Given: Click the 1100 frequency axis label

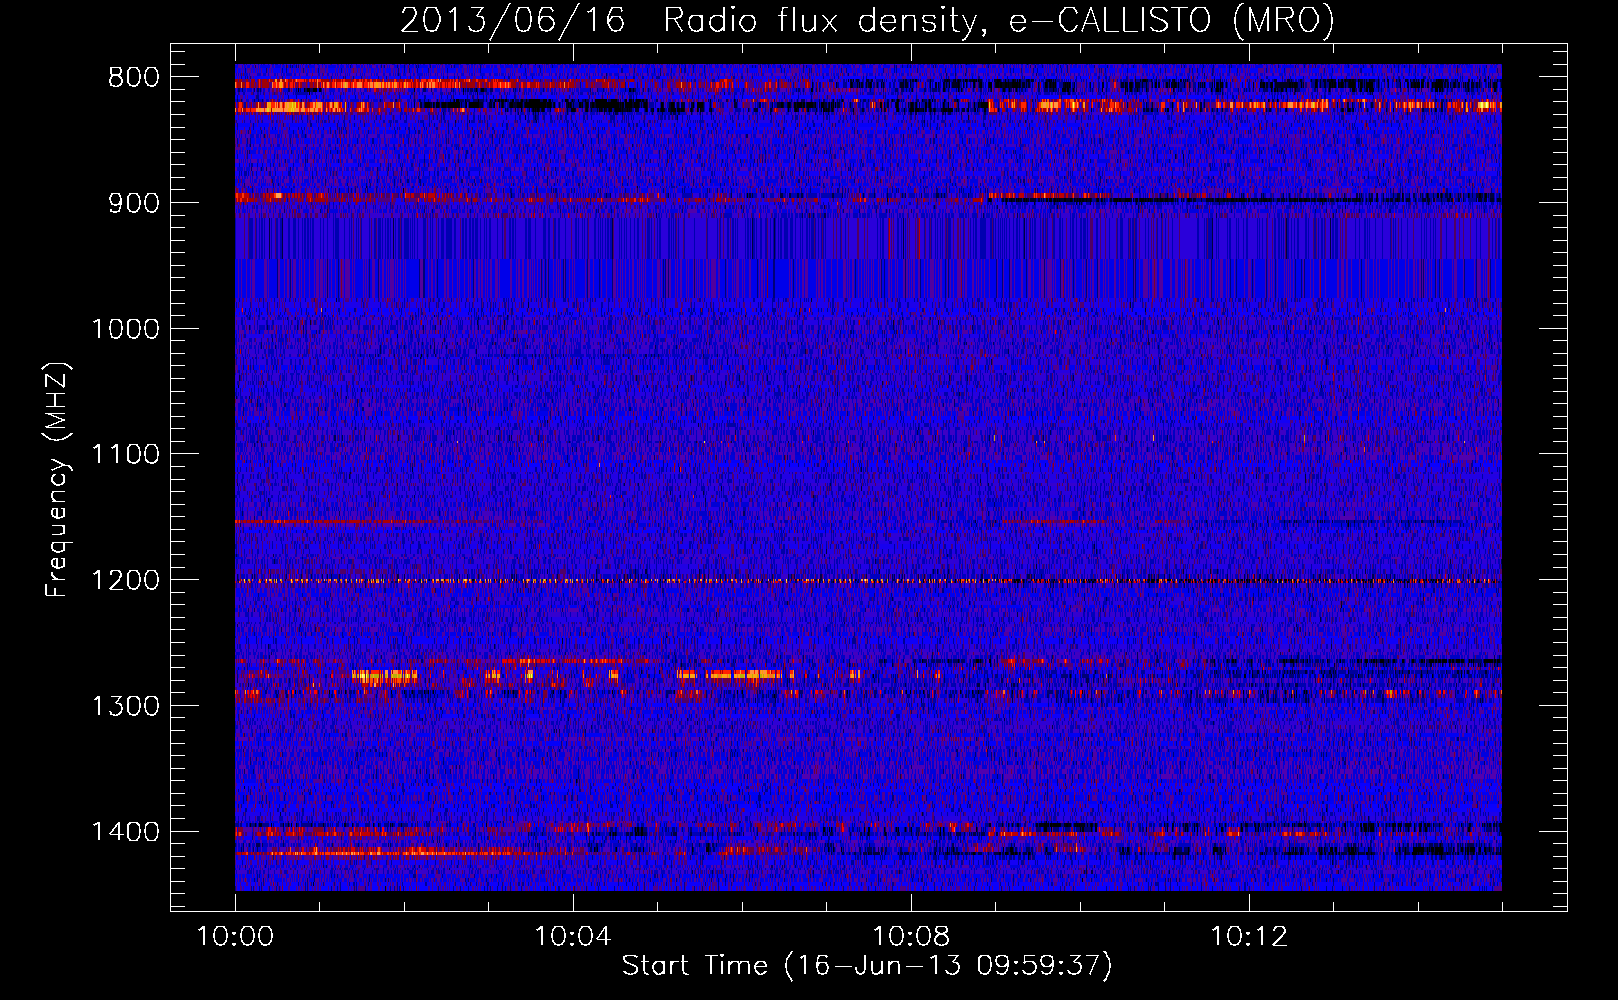Looking at the screenshot, I should [x=125, y=455].
